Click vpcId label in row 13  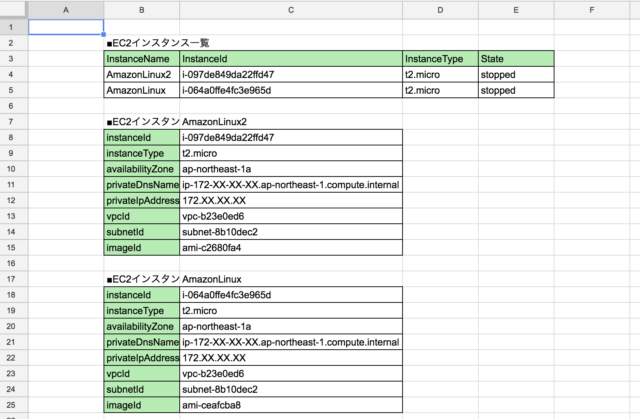tap(142, 216)
